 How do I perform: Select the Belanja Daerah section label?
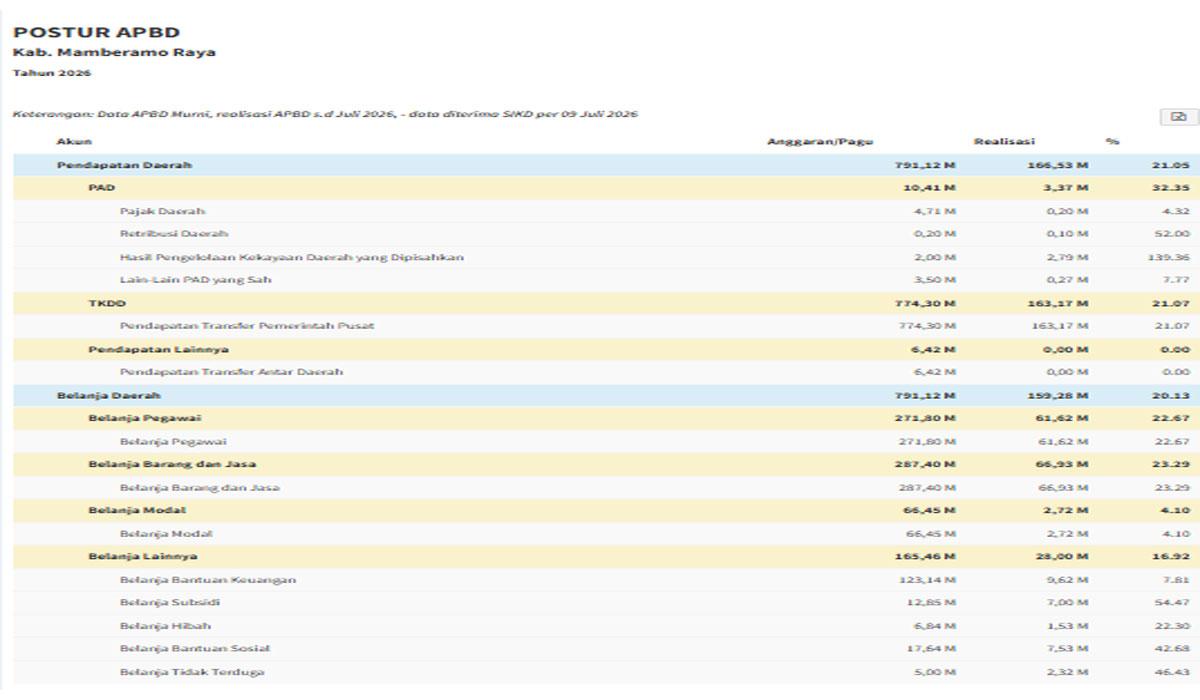pos(108,395)
